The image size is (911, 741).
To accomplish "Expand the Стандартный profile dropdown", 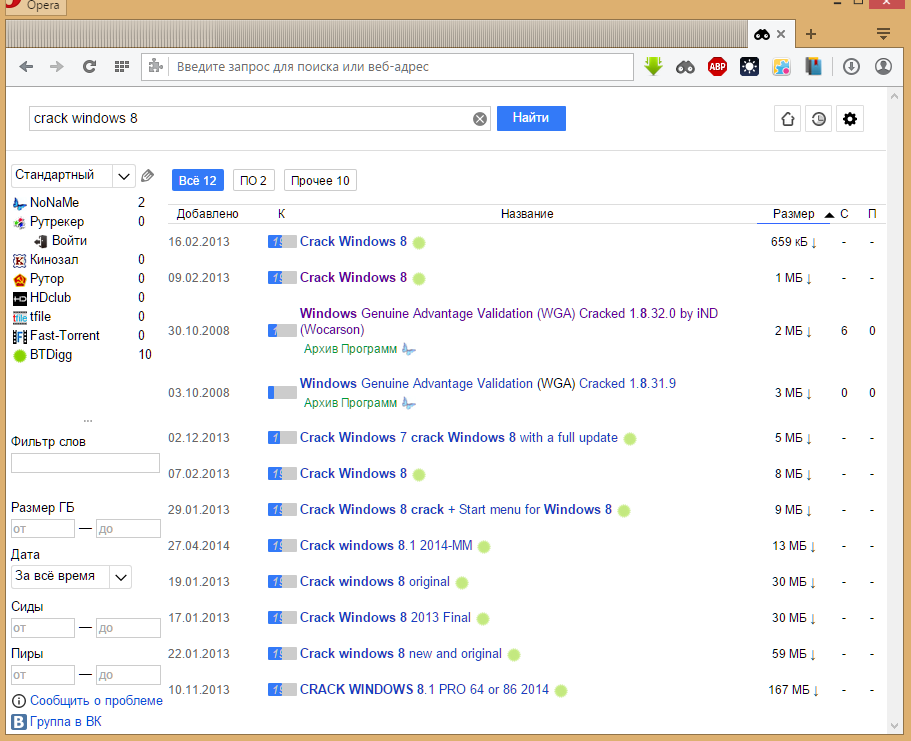I will (x=123, y=176).
